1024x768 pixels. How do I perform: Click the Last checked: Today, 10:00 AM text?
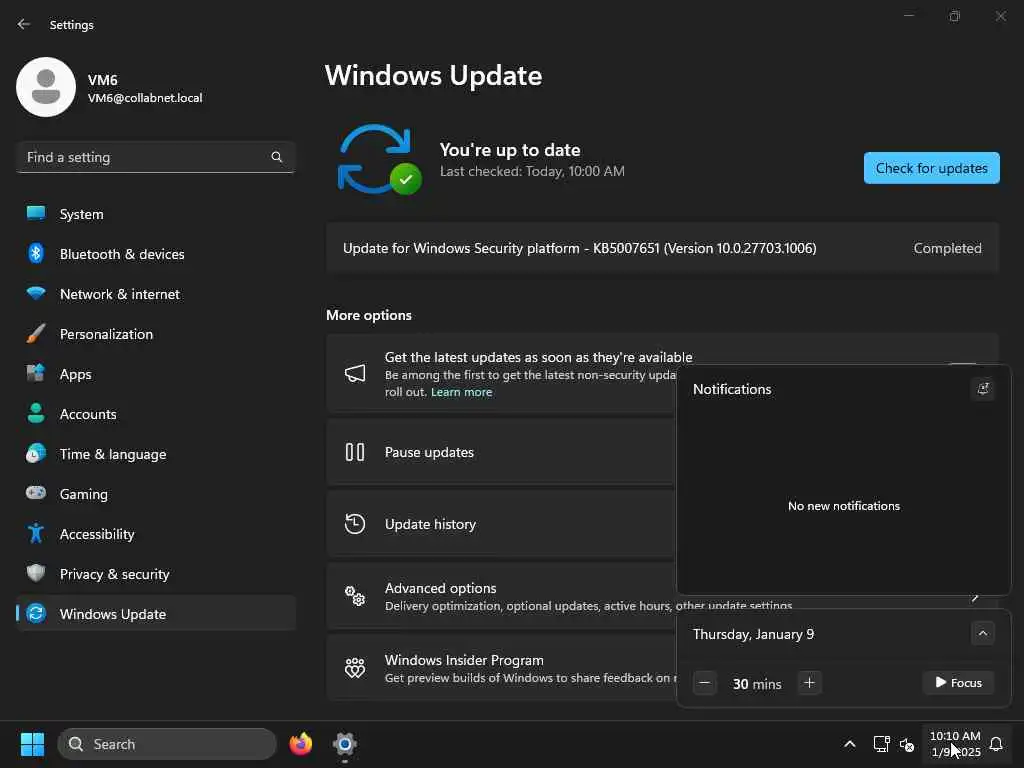pyautogui.click(x=532, y=171)
